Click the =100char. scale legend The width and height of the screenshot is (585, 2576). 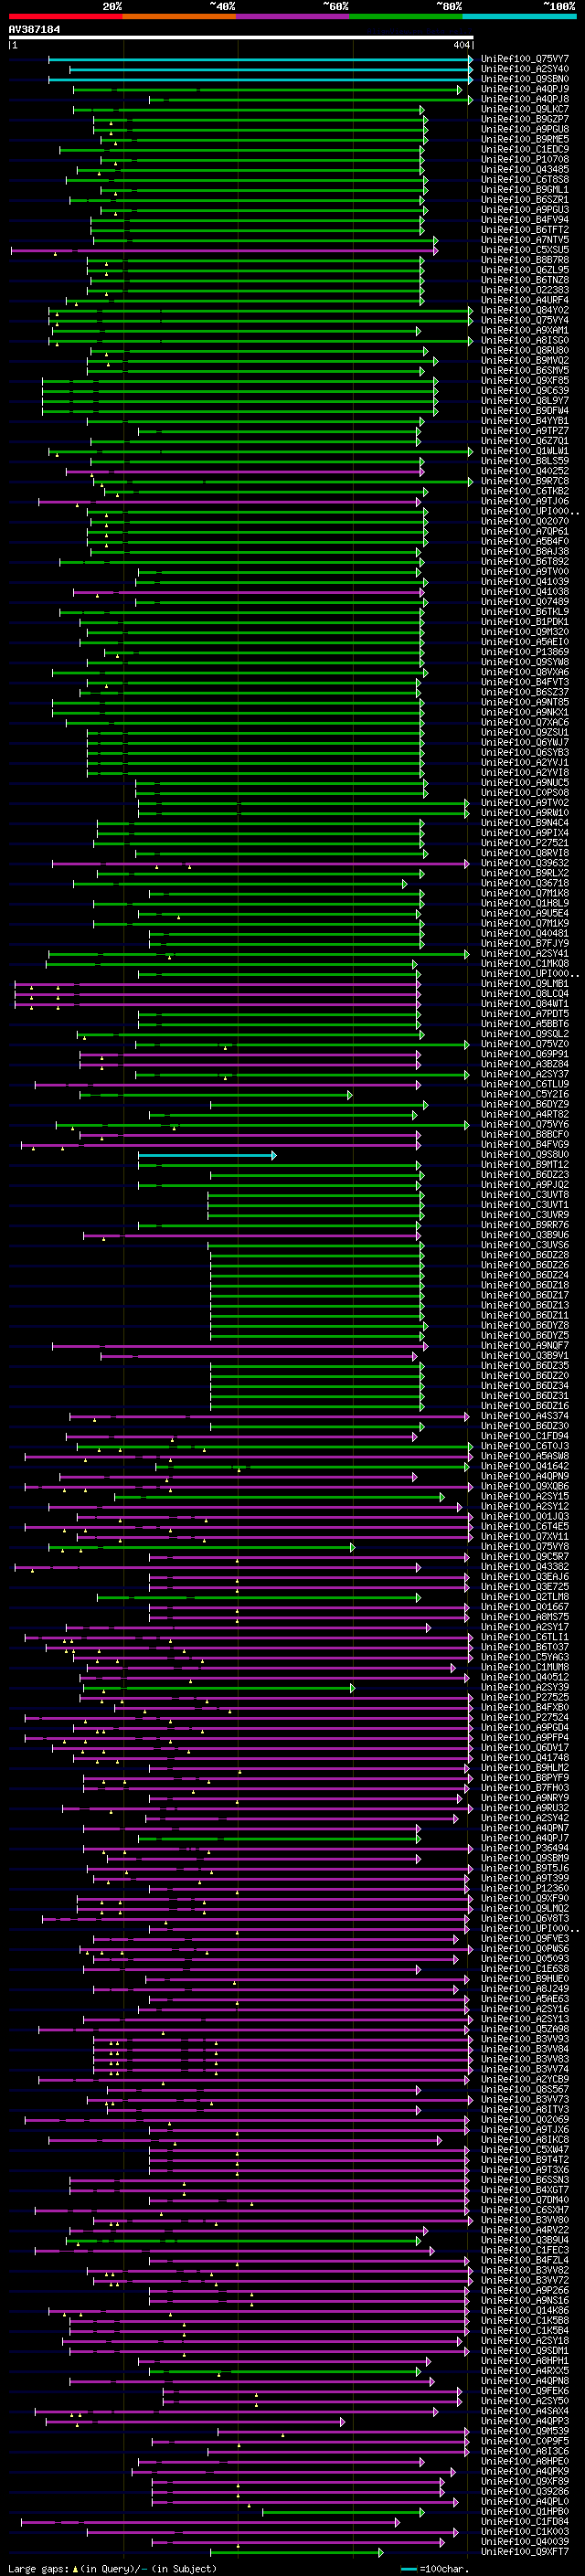[433, 2569]
